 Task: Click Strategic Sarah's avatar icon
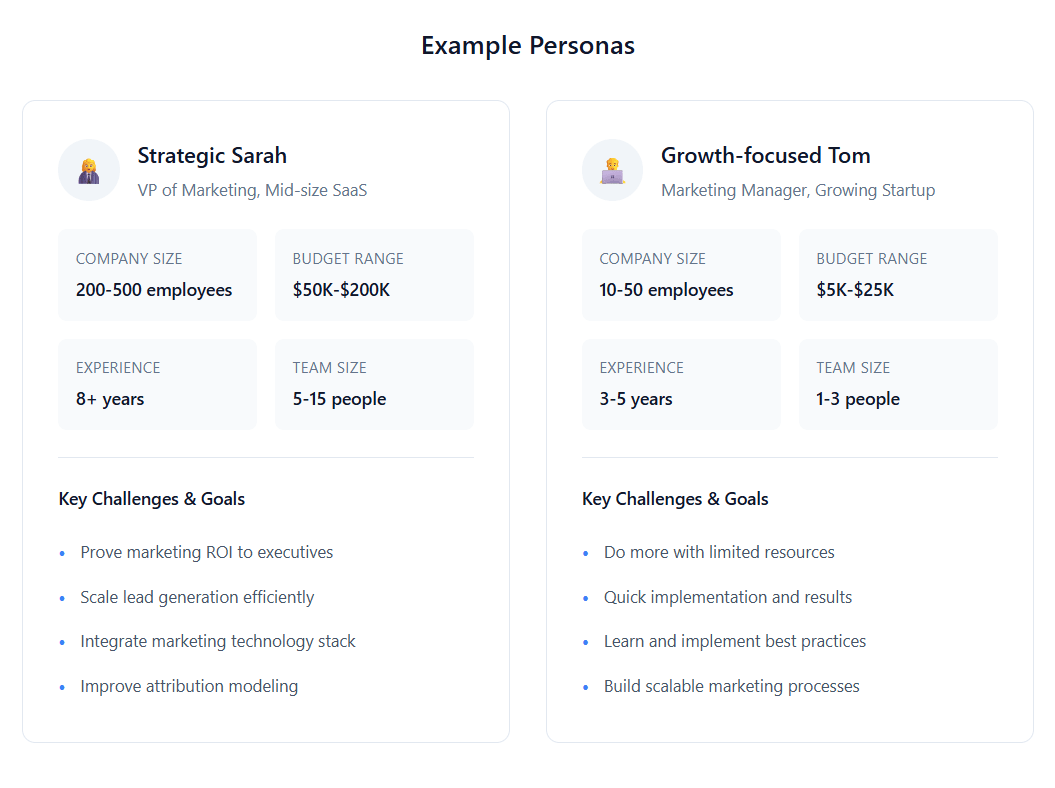[x=89, y=170]
